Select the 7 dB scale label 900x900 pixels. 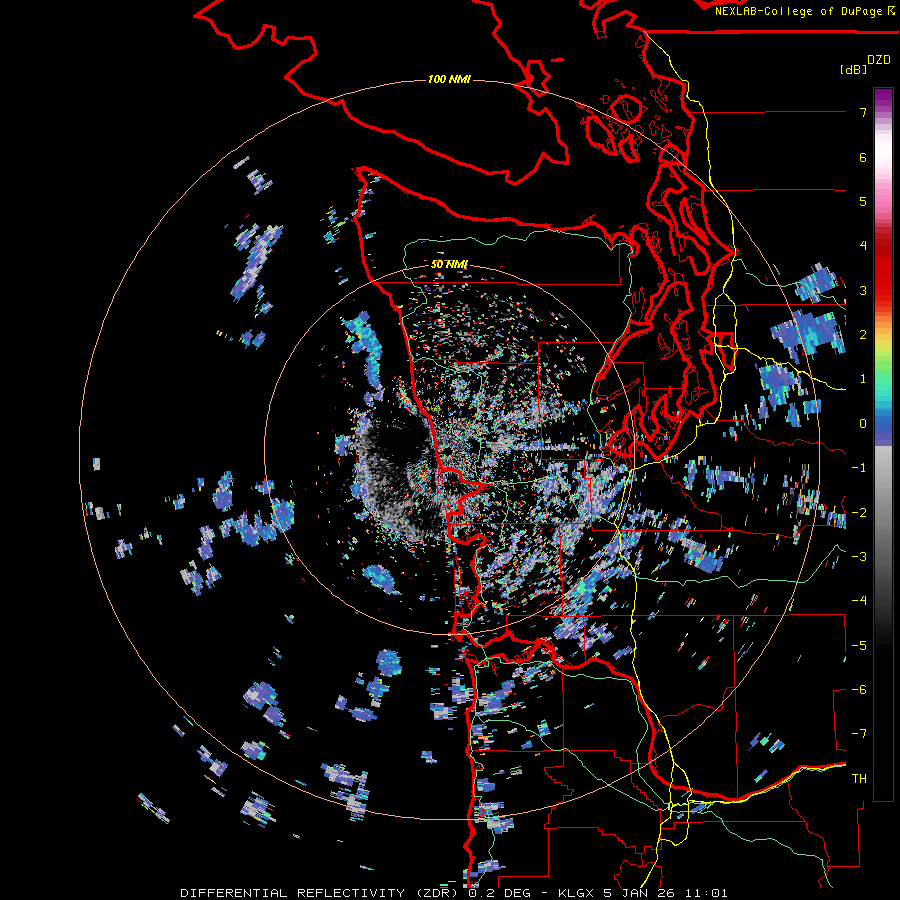tap(863, 112)
